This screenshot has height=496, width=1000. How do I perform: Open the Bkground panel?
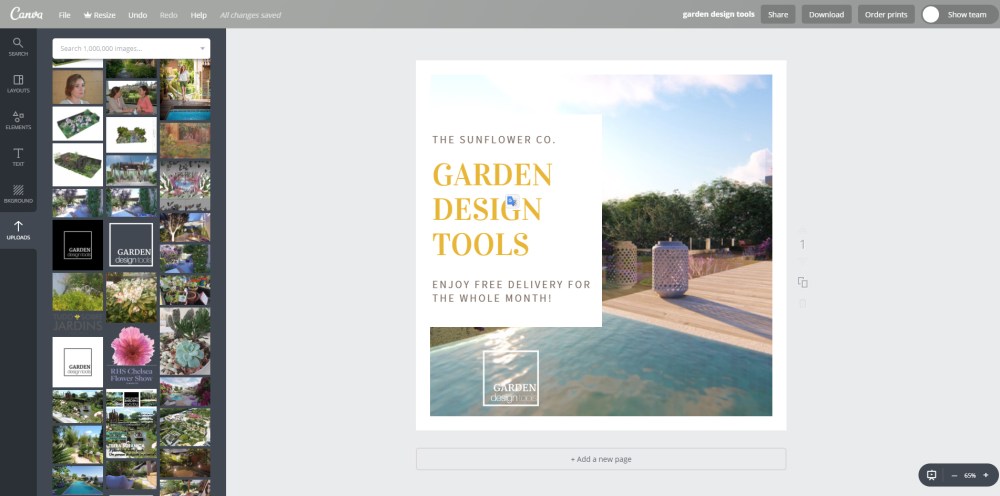[18, 193]
